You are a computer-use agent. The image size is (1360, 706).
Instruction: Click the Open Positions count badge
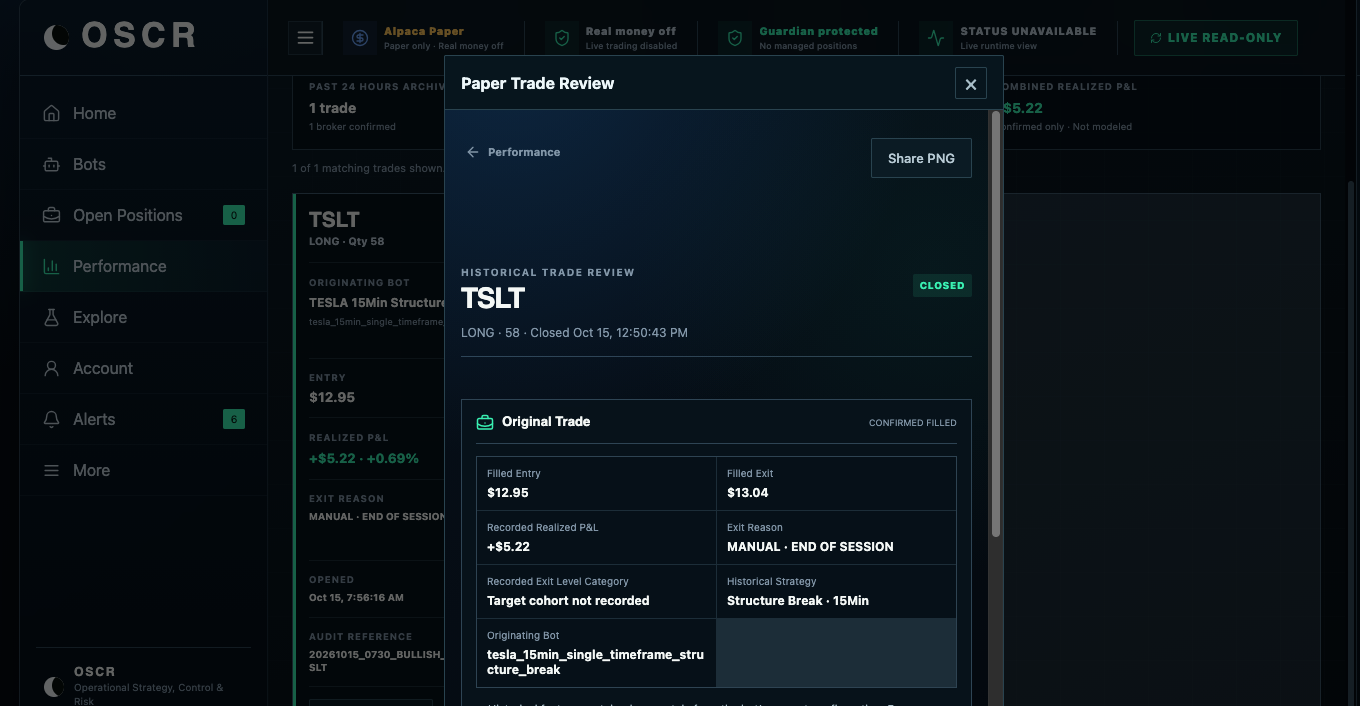[x=234, y=215]
